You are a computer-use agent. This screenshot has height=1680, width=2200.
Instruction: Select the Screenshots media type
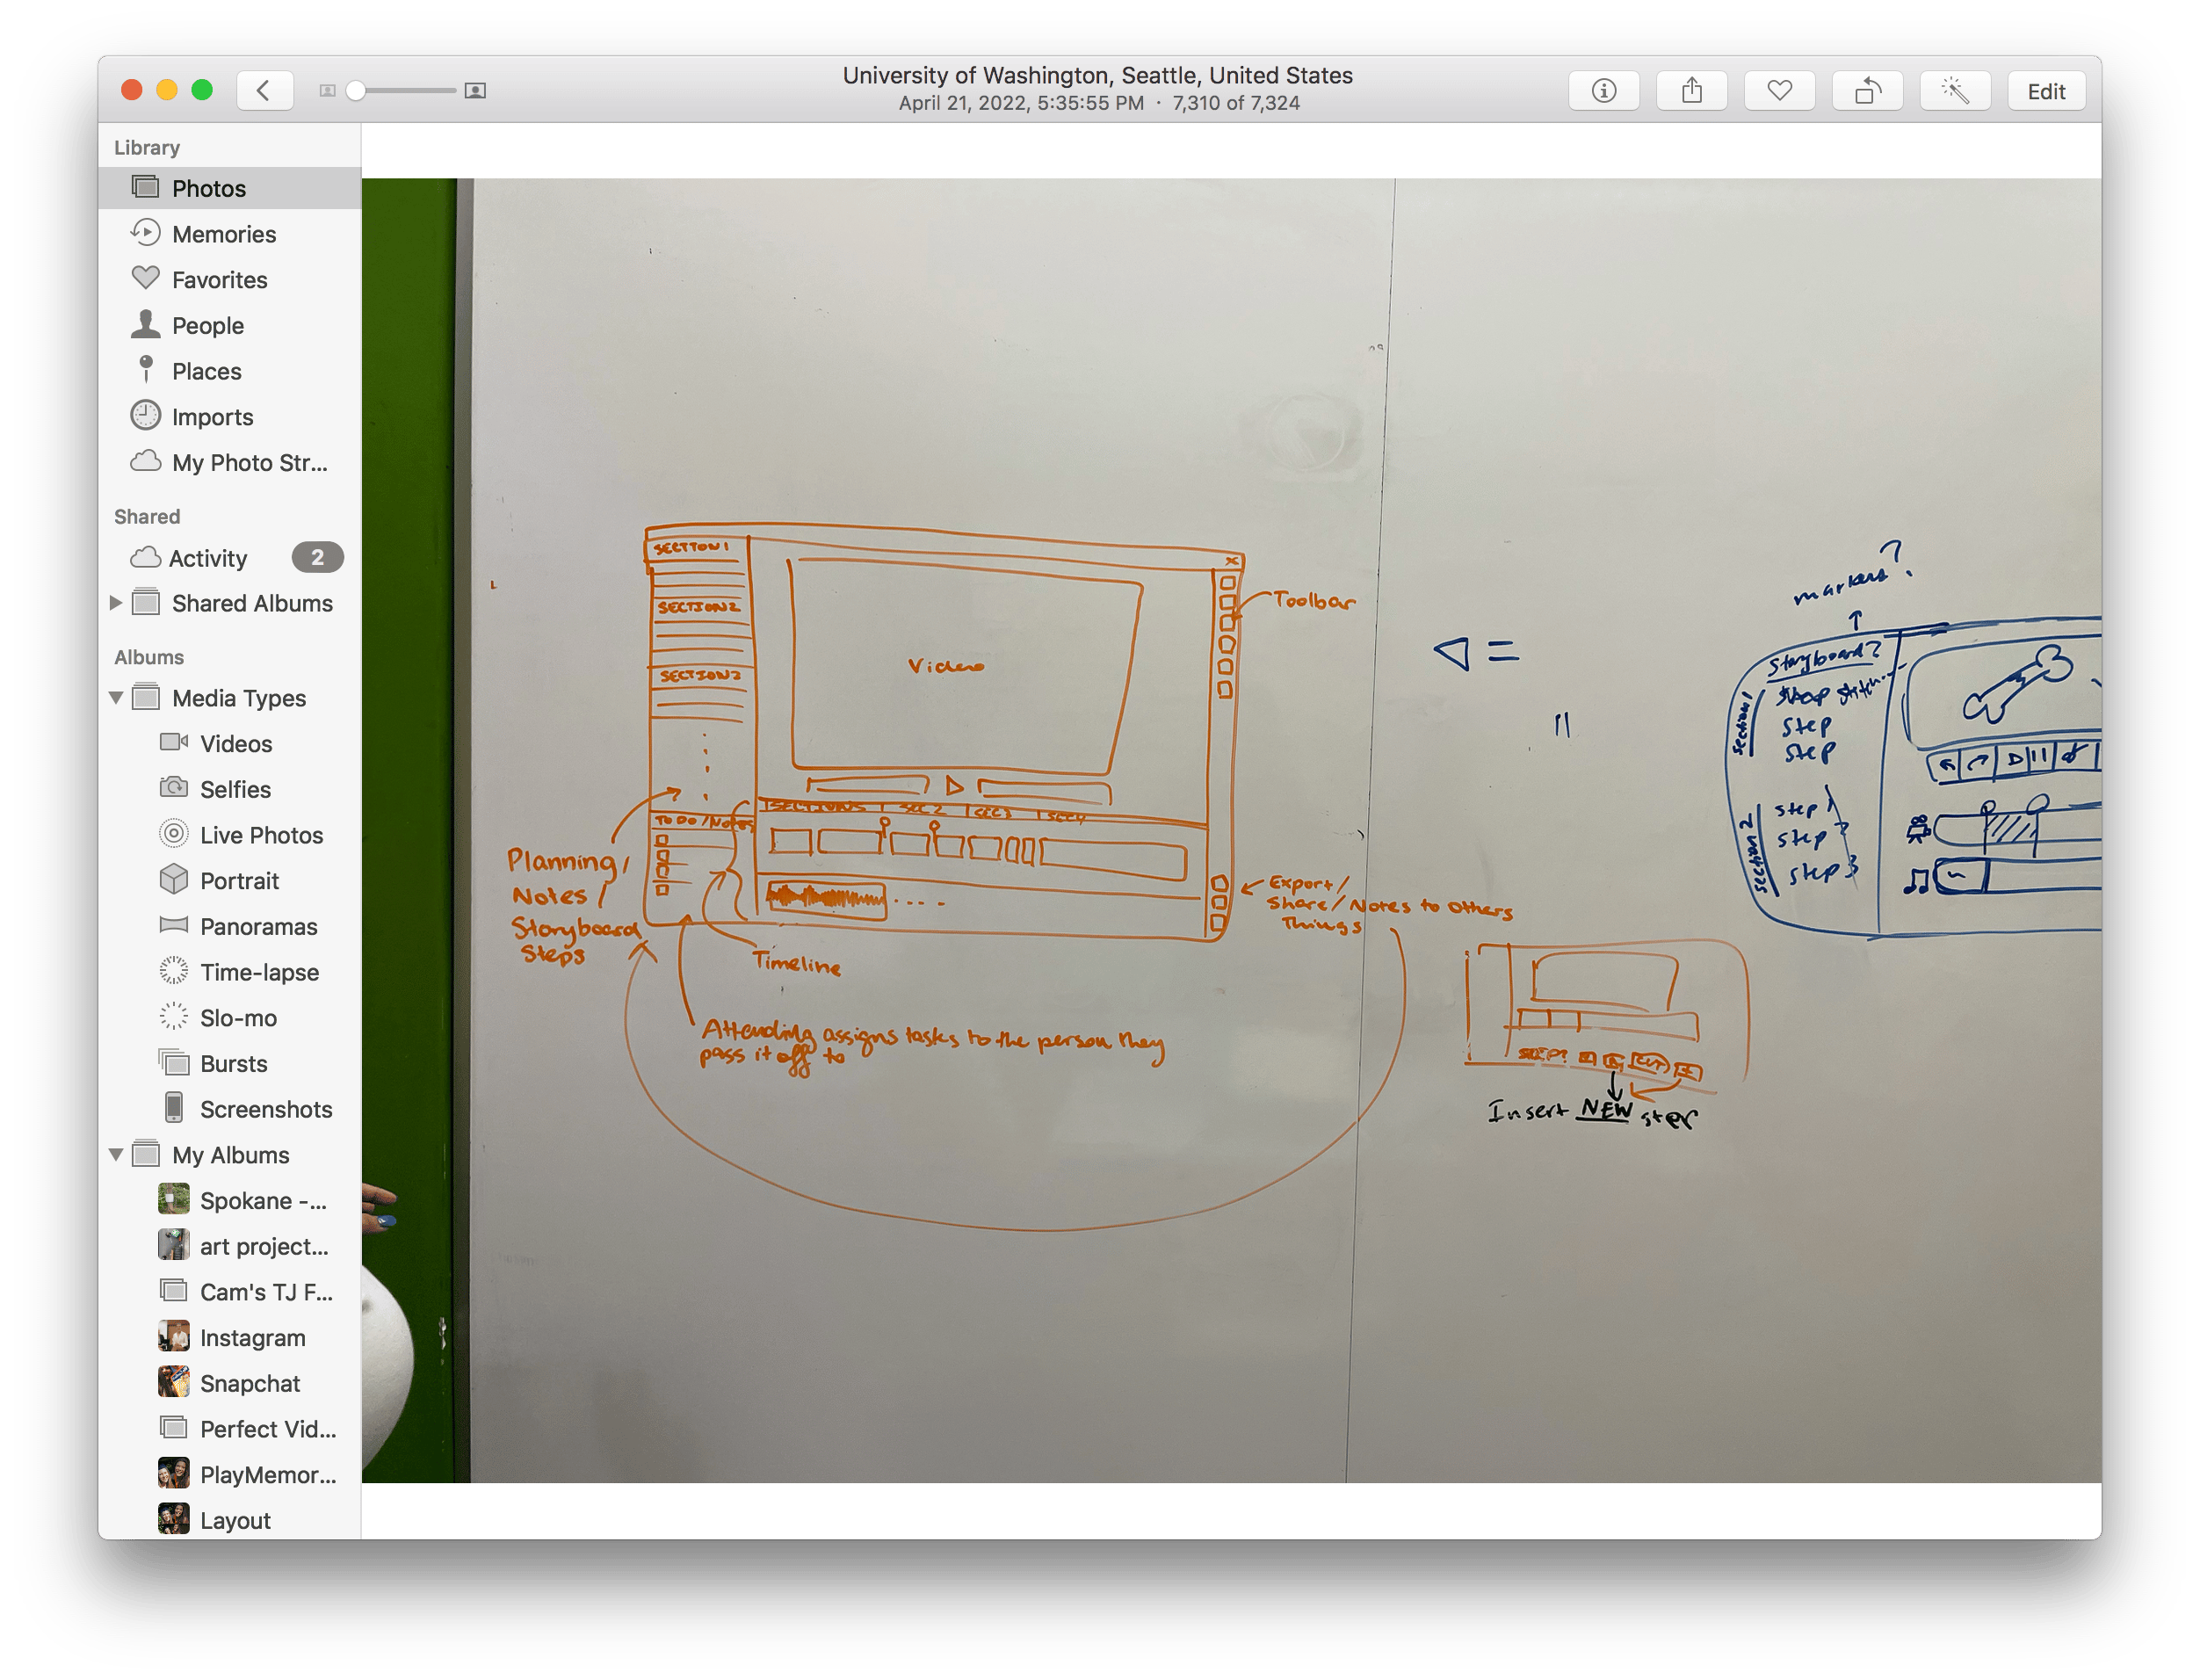pyautogui.click(x=265, y=1109)
